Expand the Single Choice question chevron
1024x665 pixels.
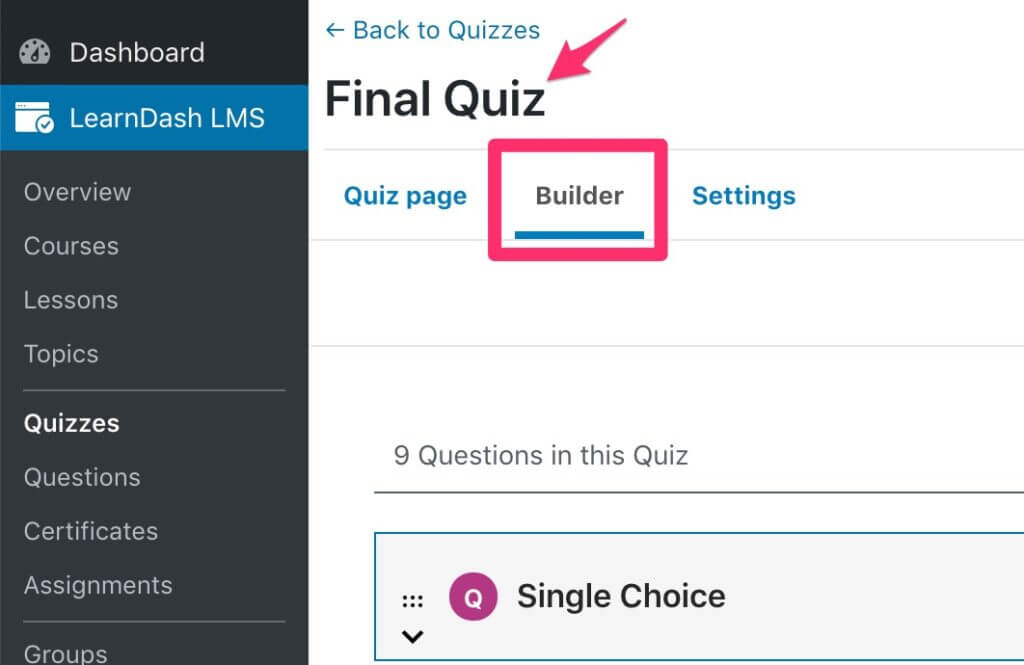(412, 636)
